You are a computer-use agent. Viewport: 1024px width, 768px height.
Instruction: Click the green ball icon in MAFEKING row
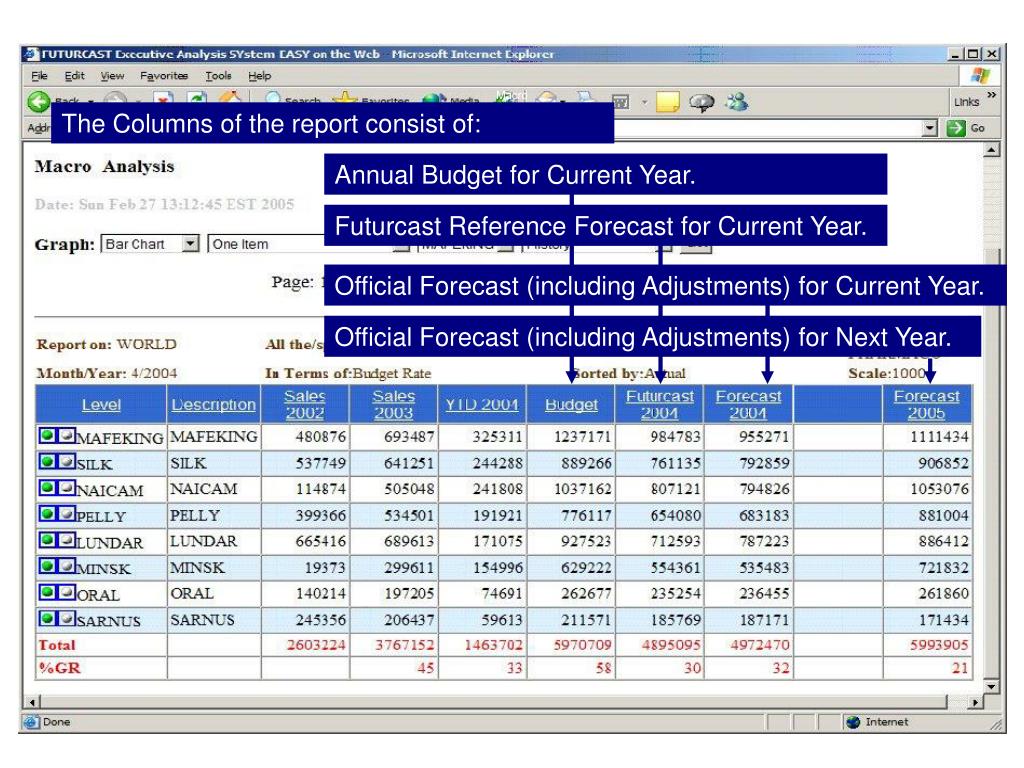[48, 436]
